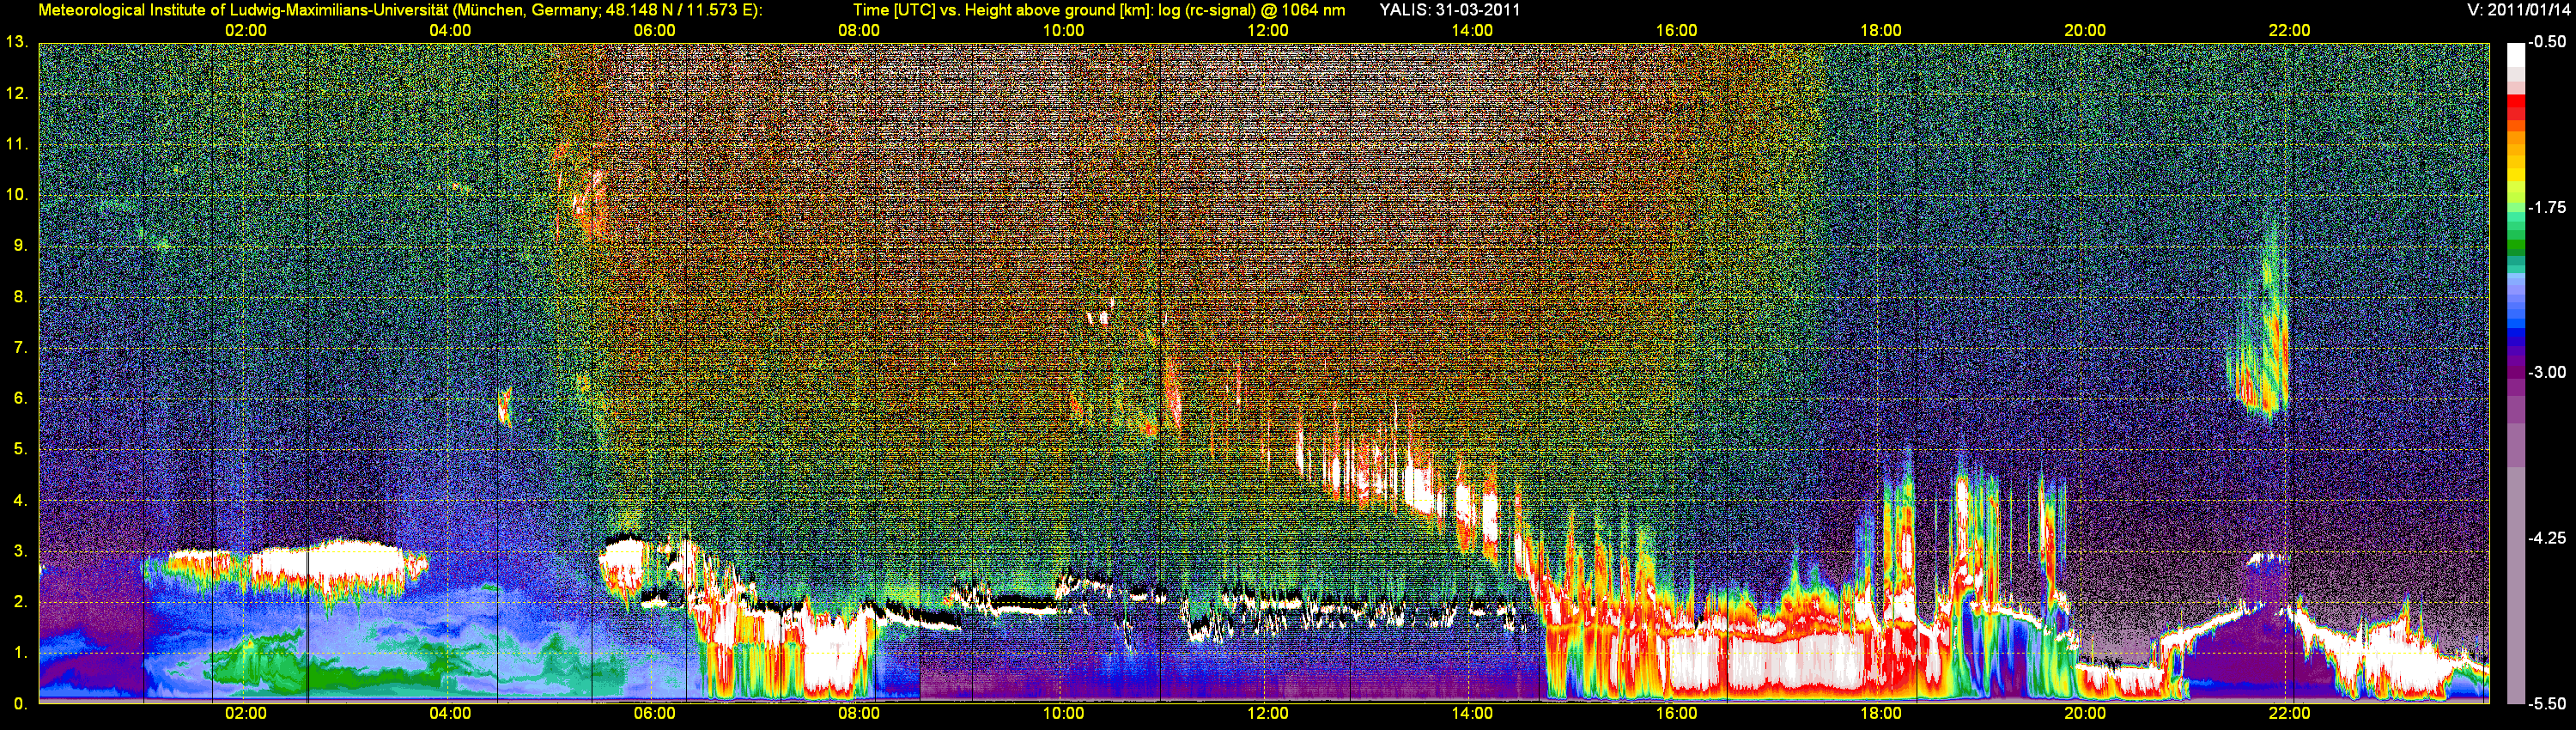Click the '18:00' label on the bottom time axis

(x=1881, y=714)
